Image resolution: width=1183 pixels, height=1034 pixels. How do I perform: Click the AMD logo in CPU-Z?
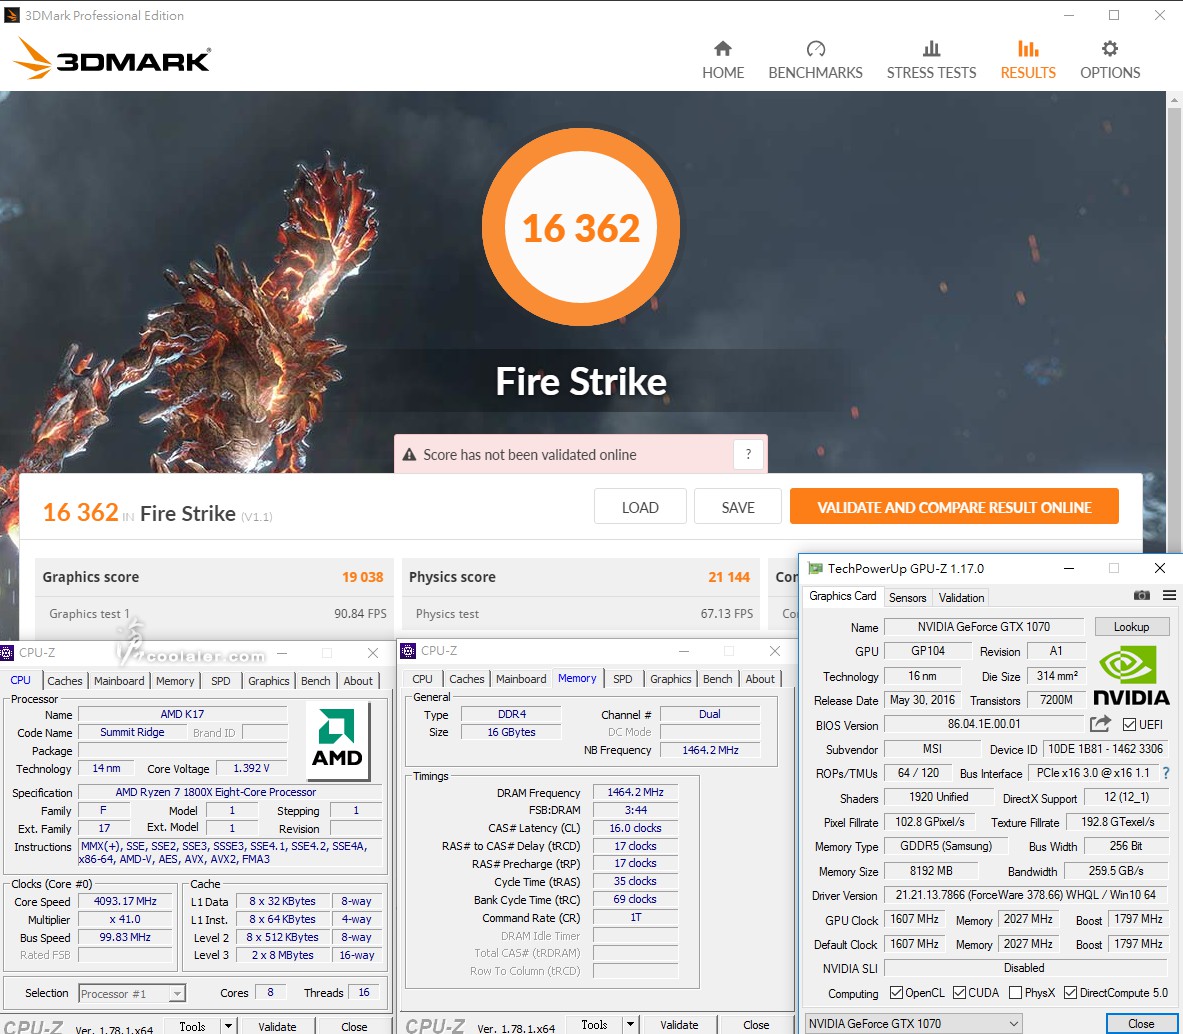coord(337,741)
